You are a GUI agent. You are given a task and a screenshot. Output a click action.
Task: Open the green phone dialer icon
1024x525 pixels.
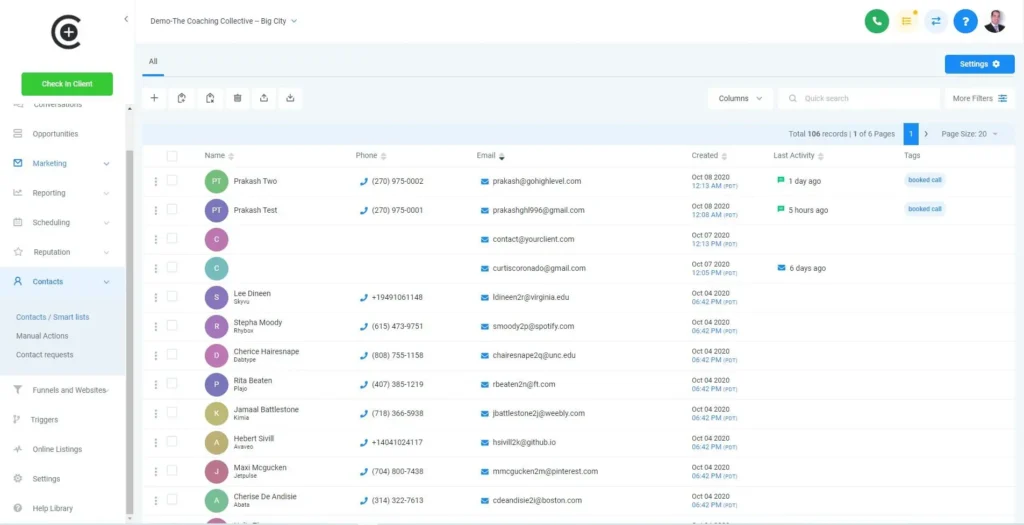pyautogui.click(x=877, y=21)
